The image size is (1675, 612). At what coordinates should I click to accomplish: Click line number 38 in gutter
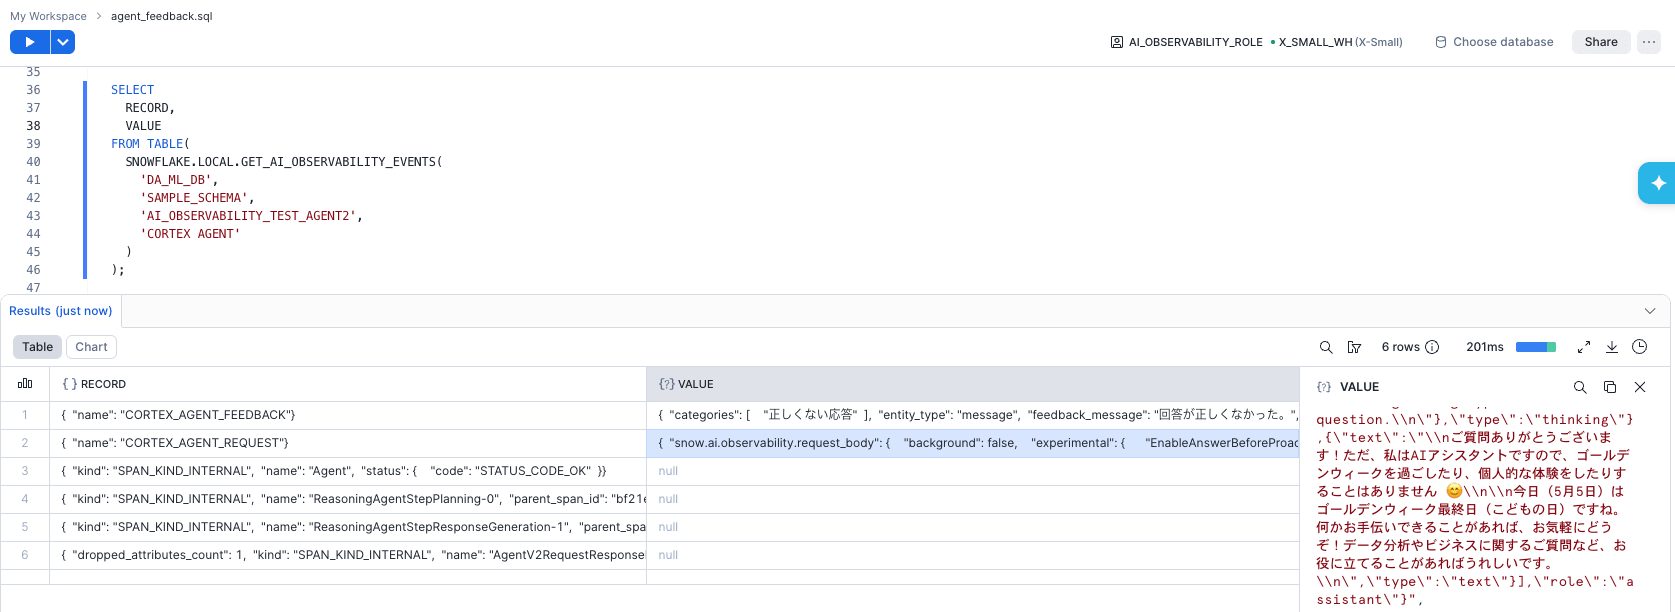coord(33,126)
